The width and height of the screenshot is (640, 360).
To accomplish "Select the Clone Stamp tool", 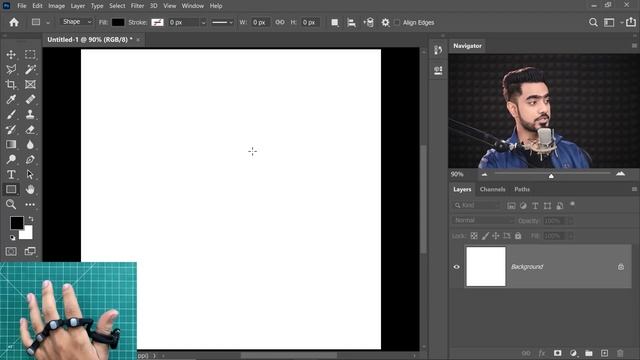I will tap(30, 115).
